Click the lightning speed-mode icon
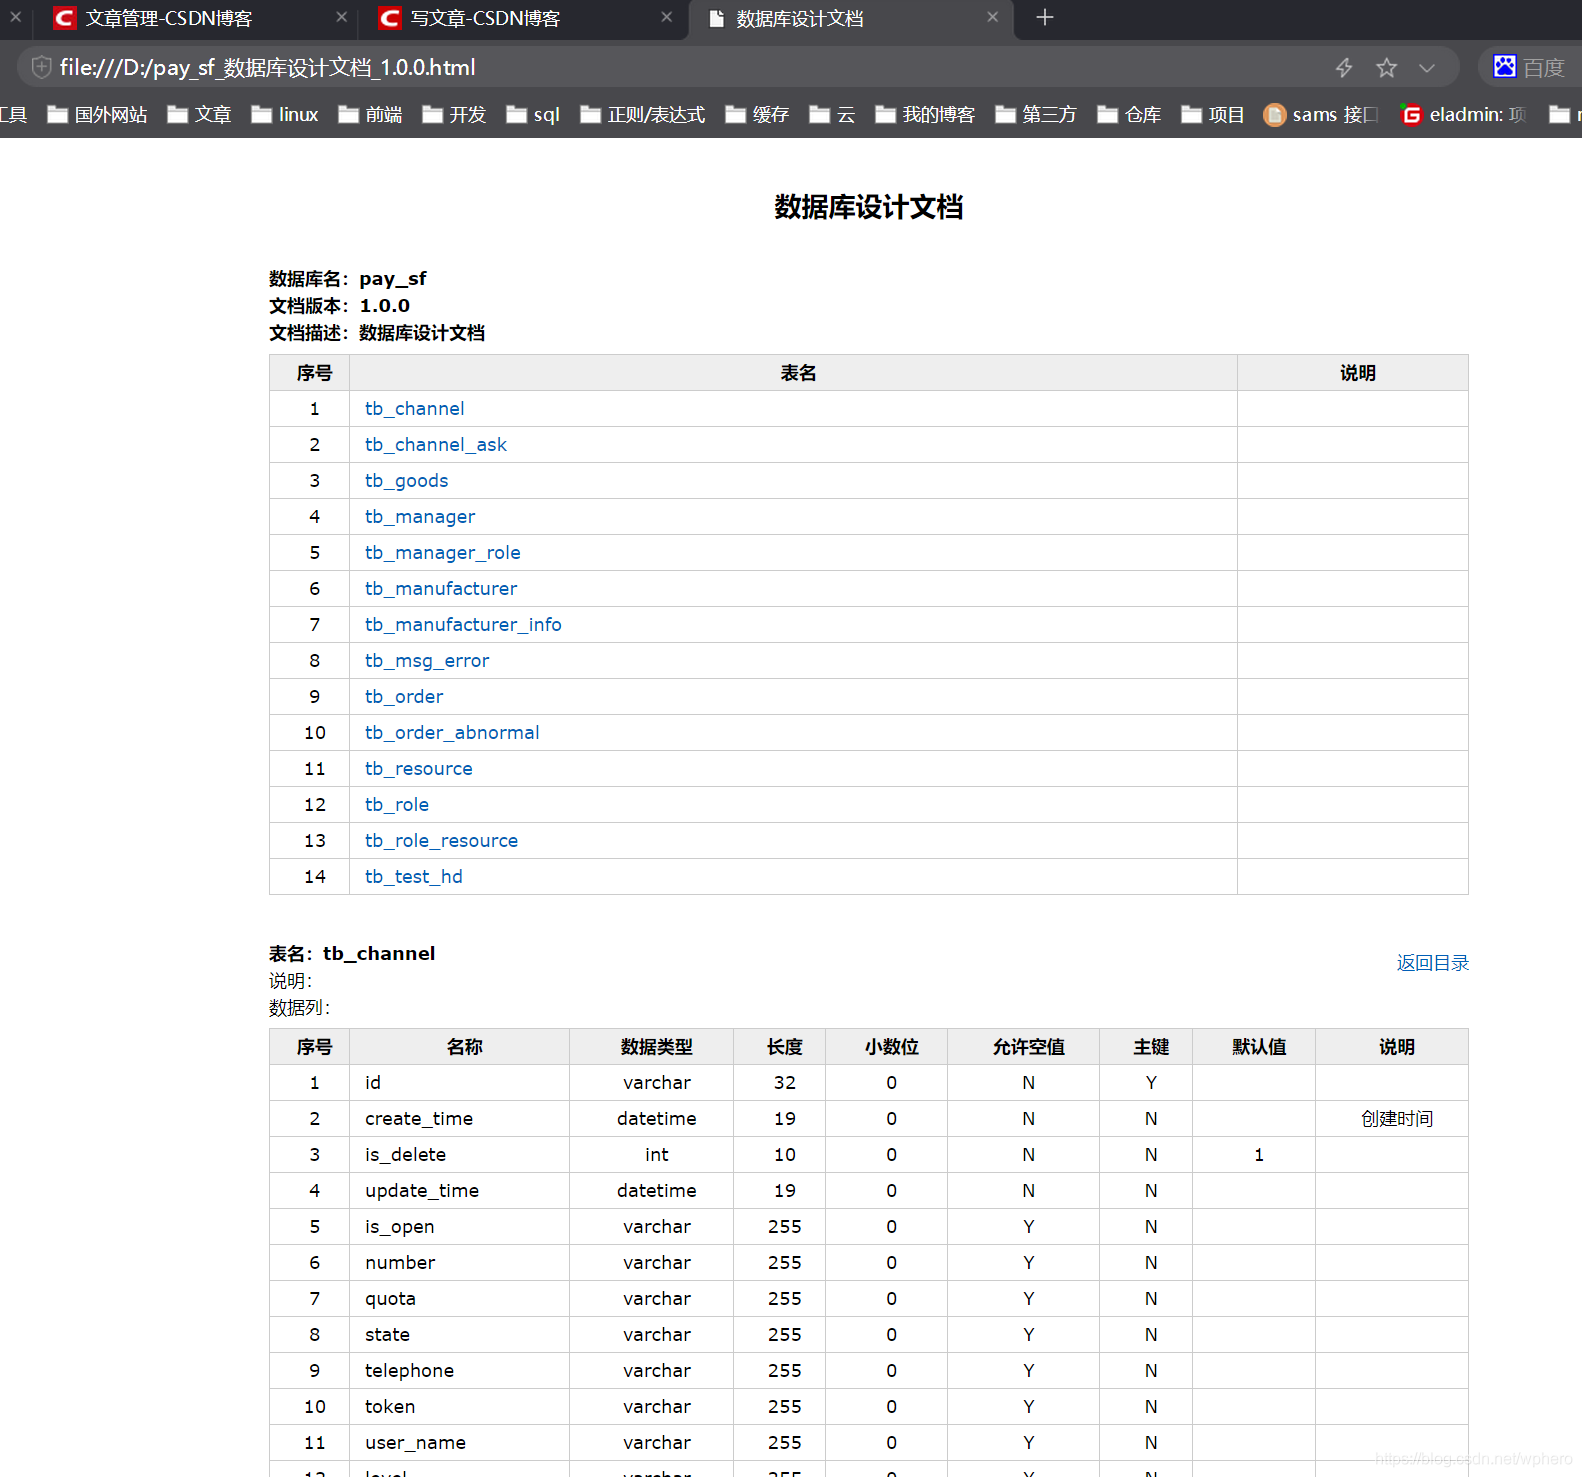Image resolution: width=1582 pixels, height=1477 pixels. pos(1344,67)
